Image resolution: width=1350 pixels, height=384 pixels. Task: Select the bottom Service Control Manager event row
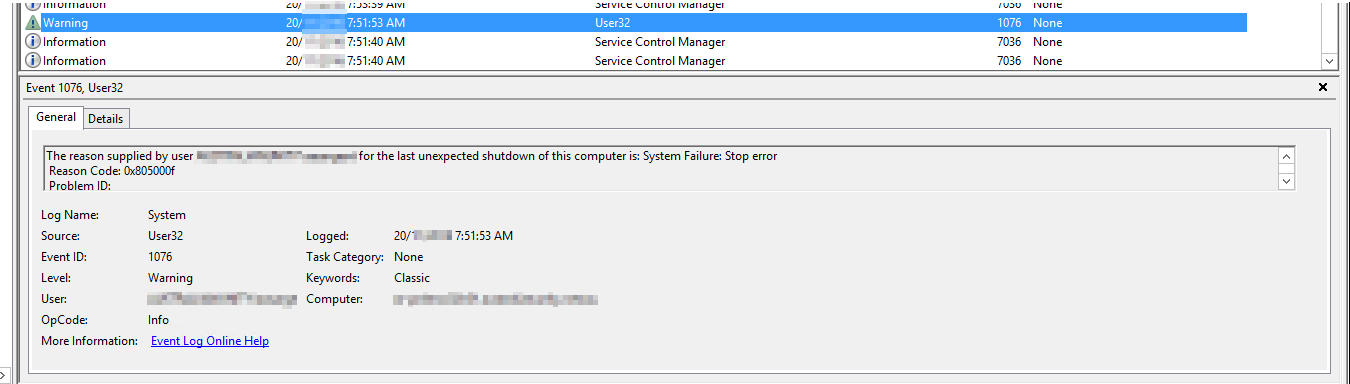pos(635,61)
